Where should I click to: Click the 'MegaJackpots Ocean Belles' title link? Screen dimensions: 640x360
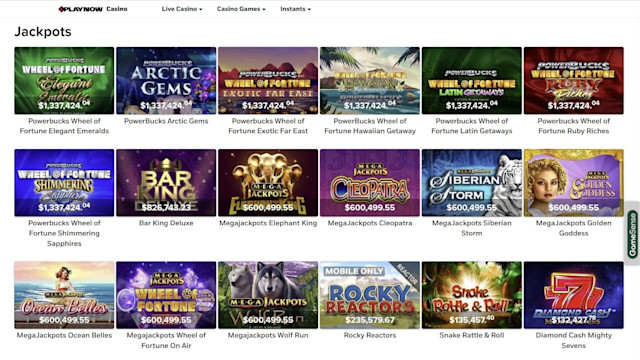pos(64,335)
